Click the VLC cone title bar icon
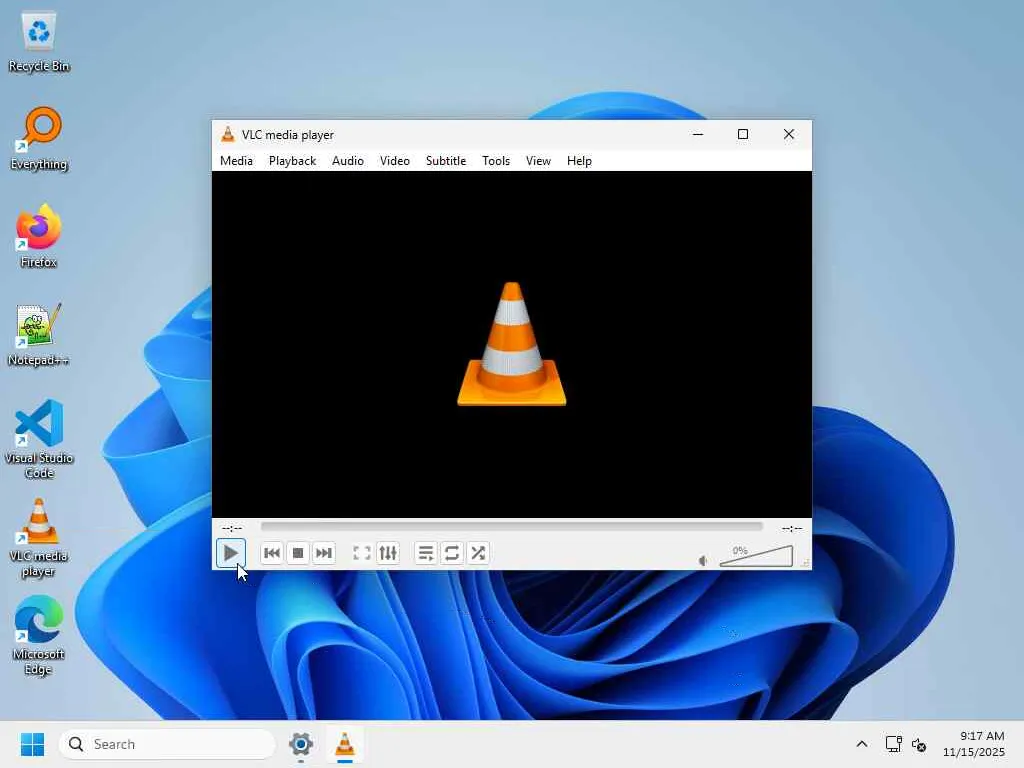Screen dimensions: 1024x768 [x=228, y=135]
